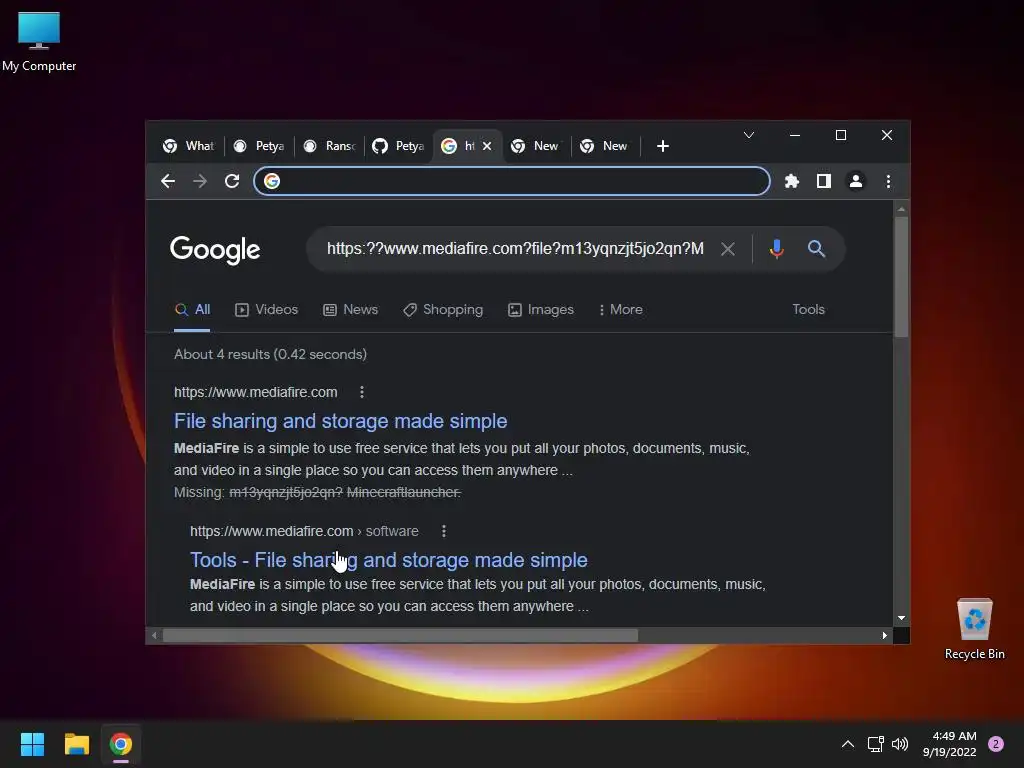Switch to the GitHub Petya tab

click(399, 146)
